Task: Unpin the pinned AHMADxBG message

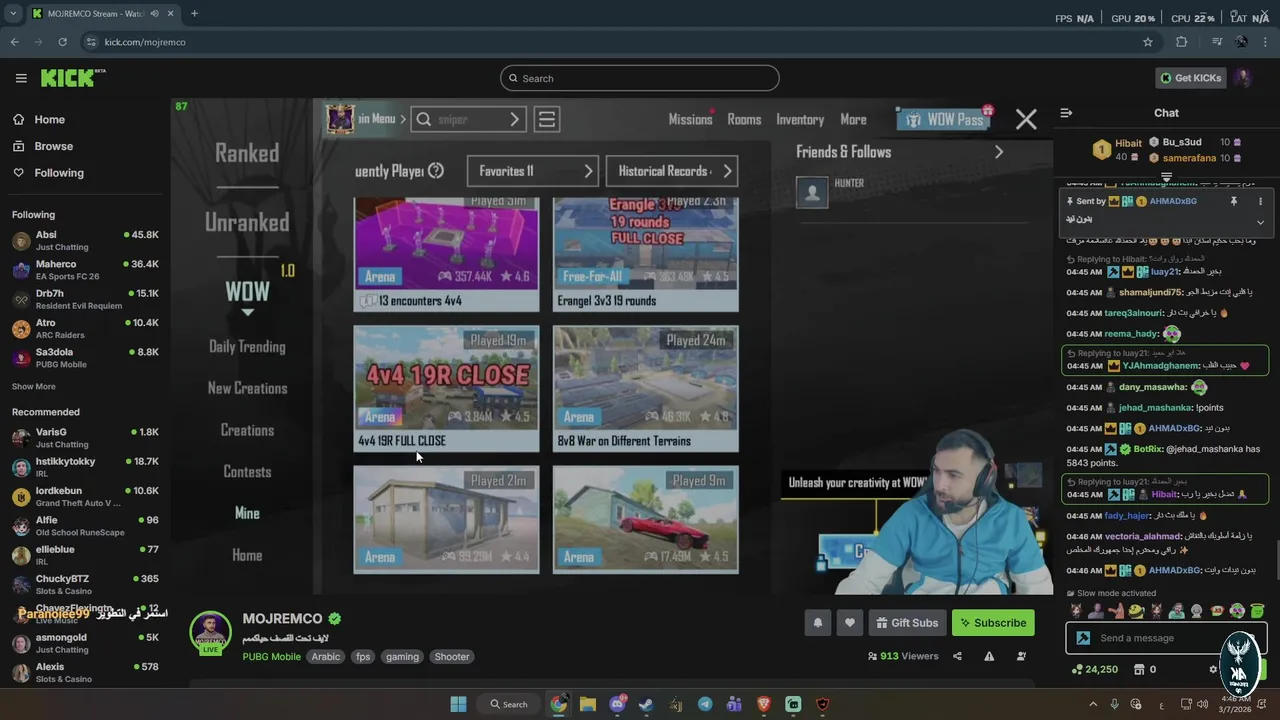Action: pos(1234,201)
